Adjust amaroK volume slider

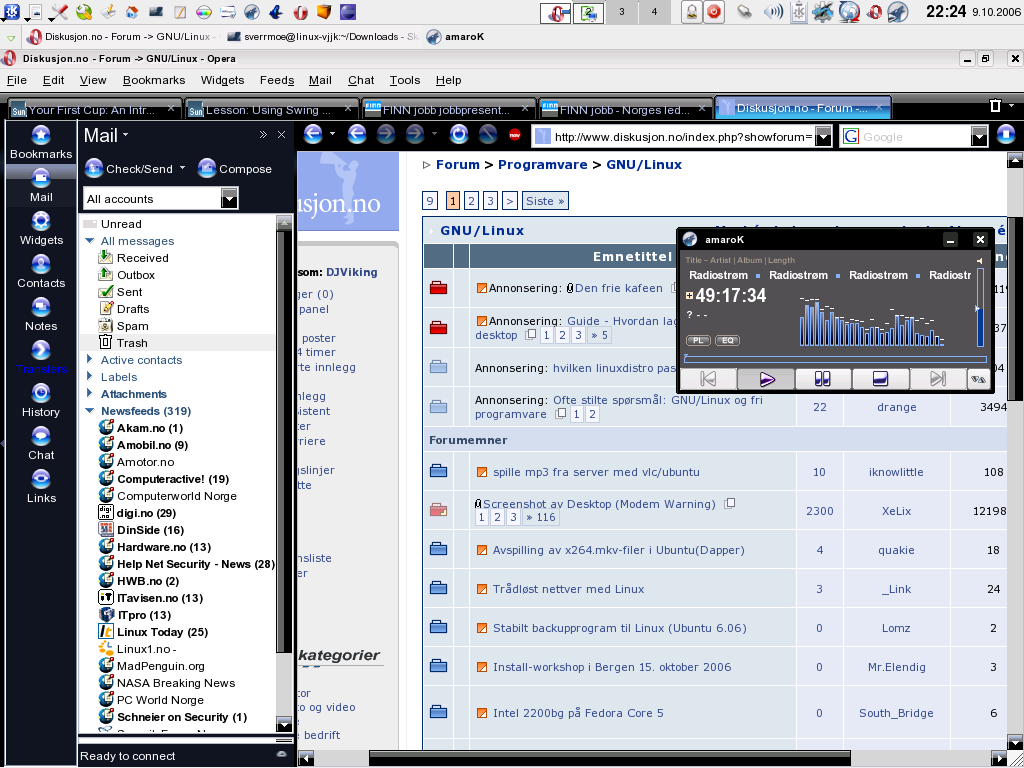(x=980, y=307)
